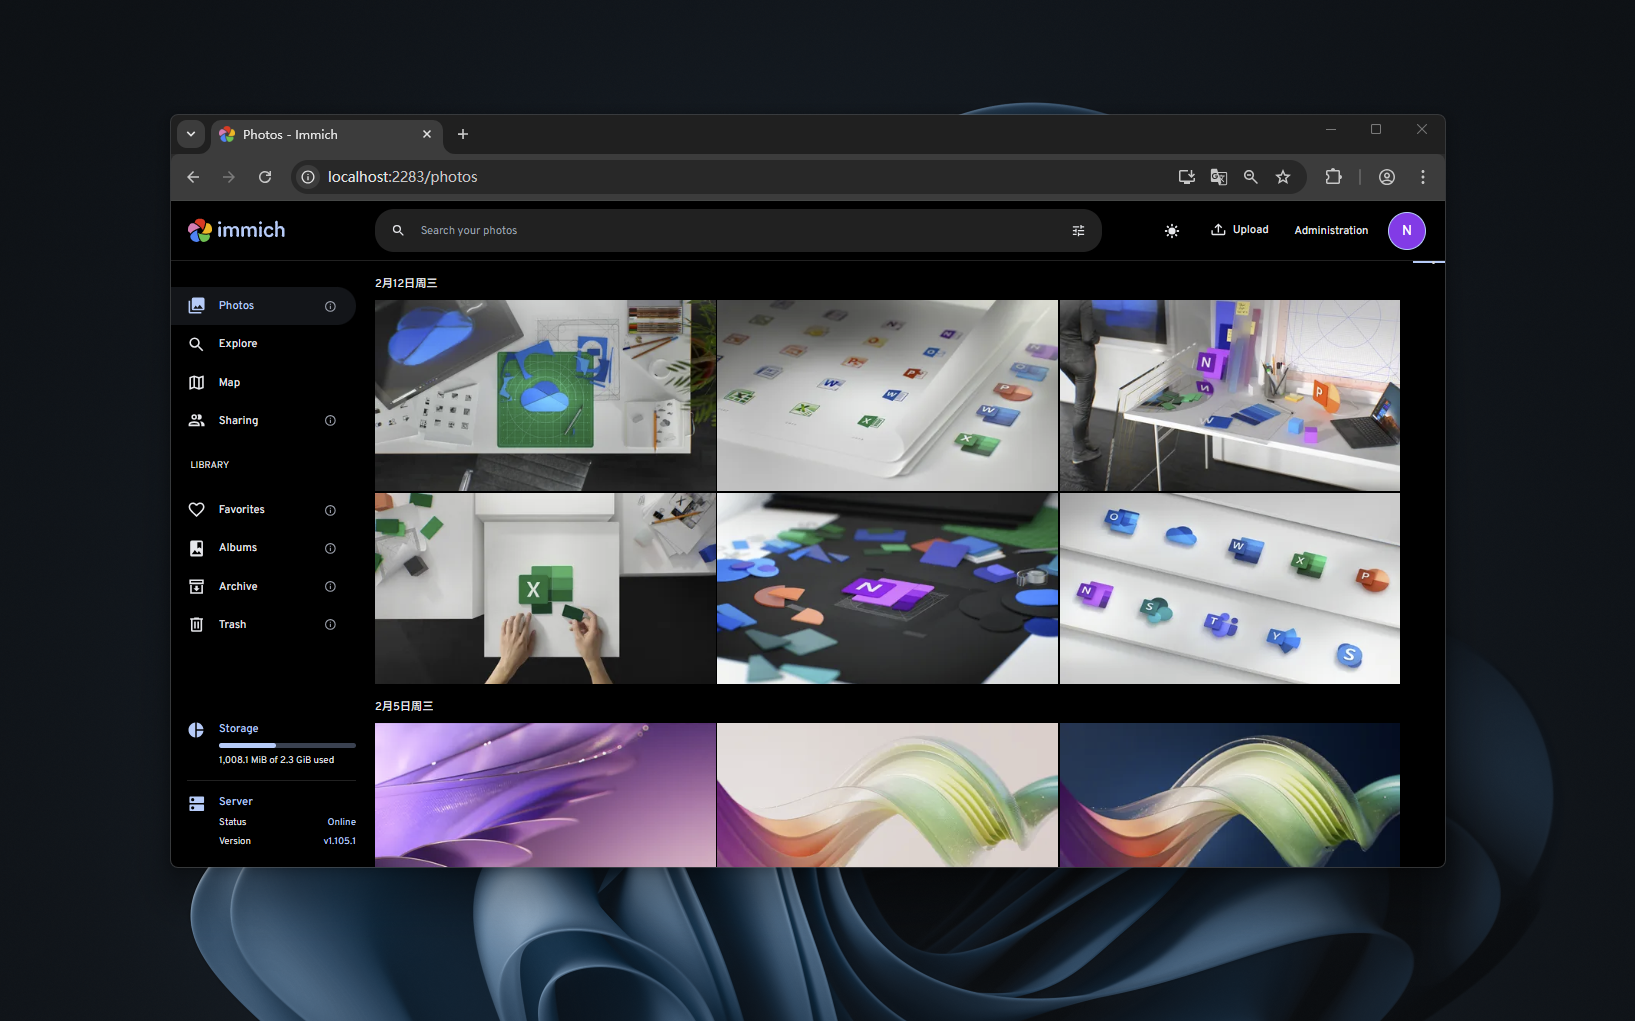Image resolution: width=1635 pixels, height=1021 pixels.
Task: Open the OneDrive cutting mat photo
Action: [545, 395]
